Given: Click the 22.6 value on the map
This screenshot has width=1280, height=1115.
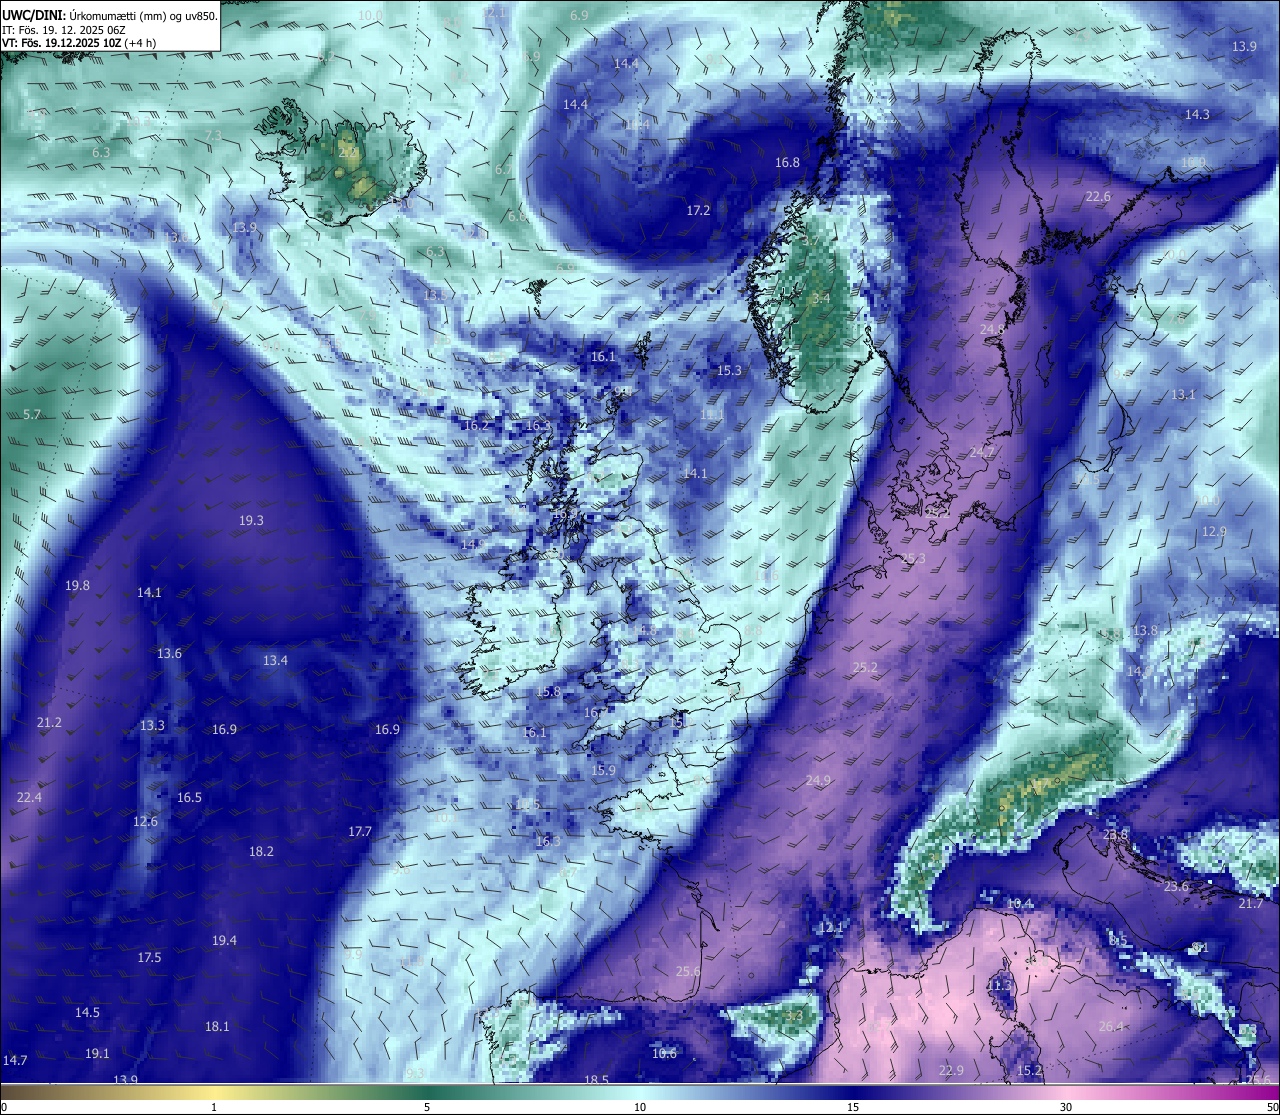Looking at the screenshot, I should tap(1098, 196).
